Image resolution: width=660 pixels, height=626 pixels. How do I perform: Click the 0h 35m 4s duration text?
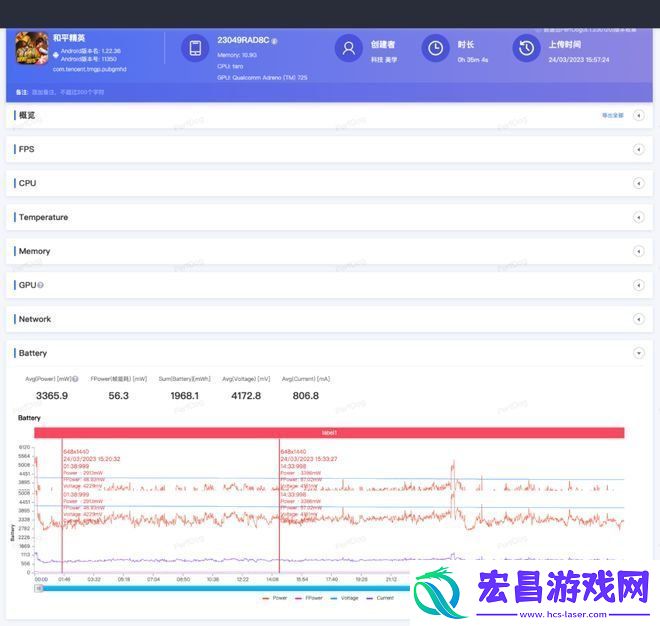click(473, 60)
